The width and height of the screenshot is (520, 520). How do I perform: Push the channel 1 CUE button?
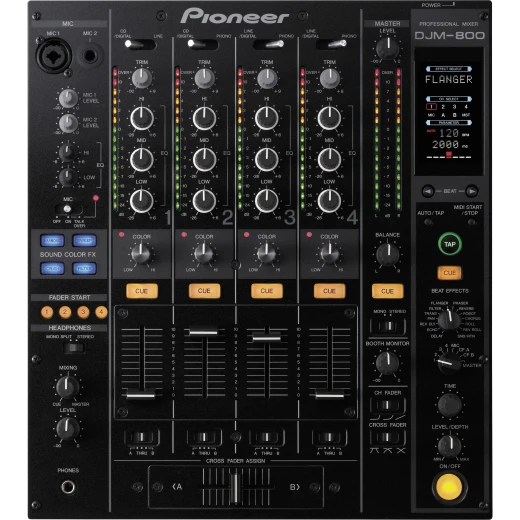pyautogui.click(x=142, y=291)
